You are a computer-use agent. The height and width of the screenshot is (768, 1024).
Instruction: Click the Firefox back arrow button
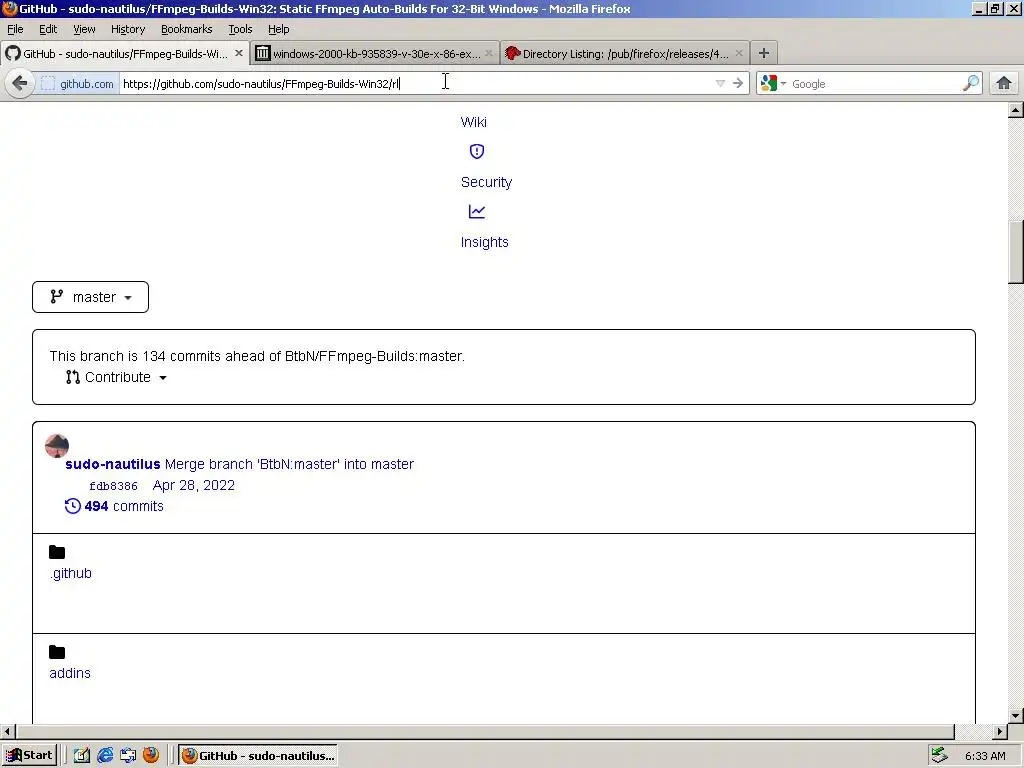(x=20, y=84)
